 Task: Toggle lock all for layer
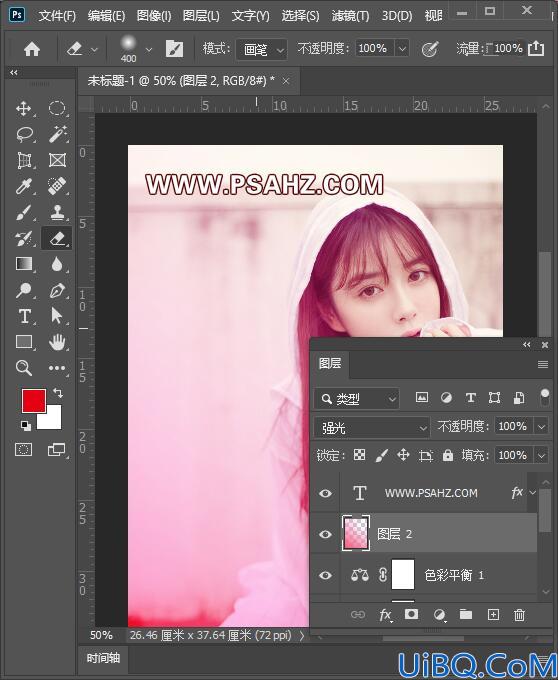448,455
